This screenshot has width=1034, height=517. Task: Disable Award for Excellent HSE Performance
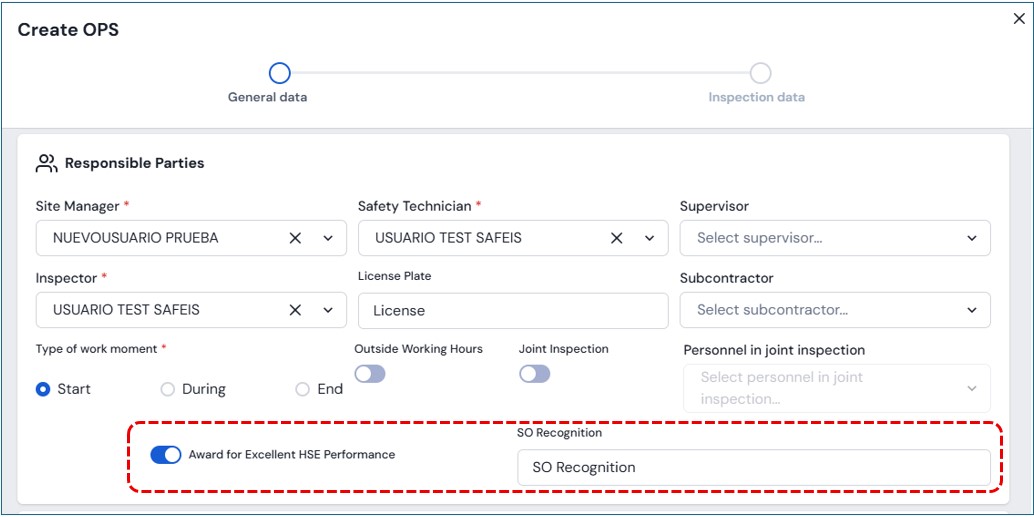tap(166, 455)
